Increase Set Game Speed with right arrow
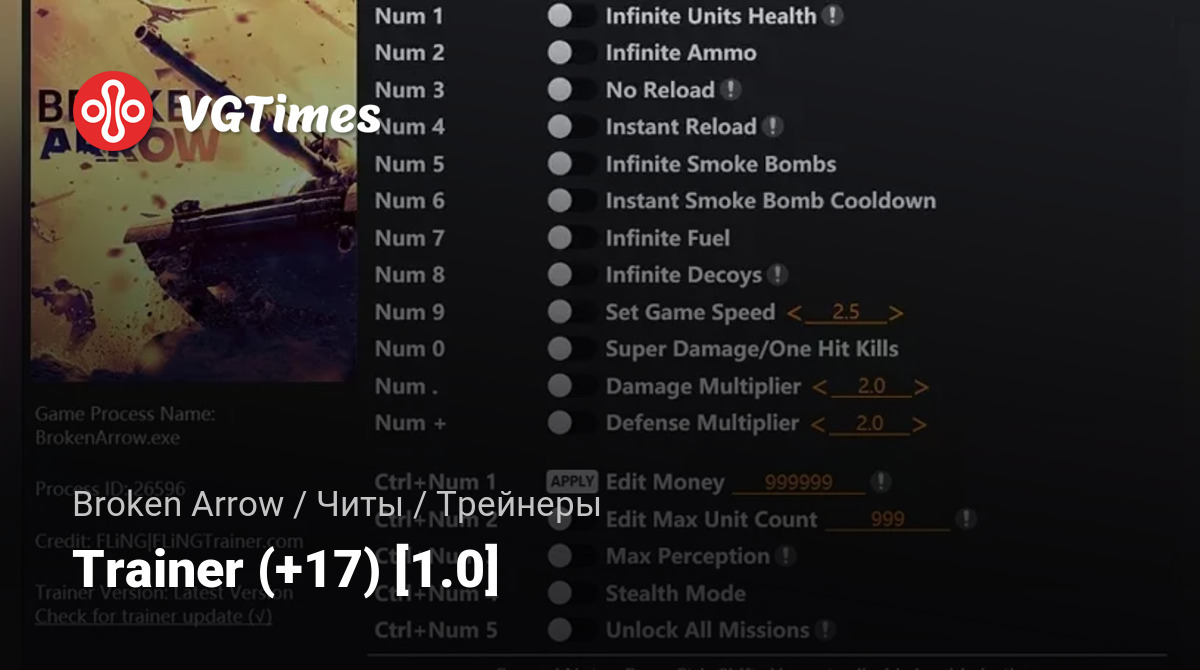 (896, 313)
